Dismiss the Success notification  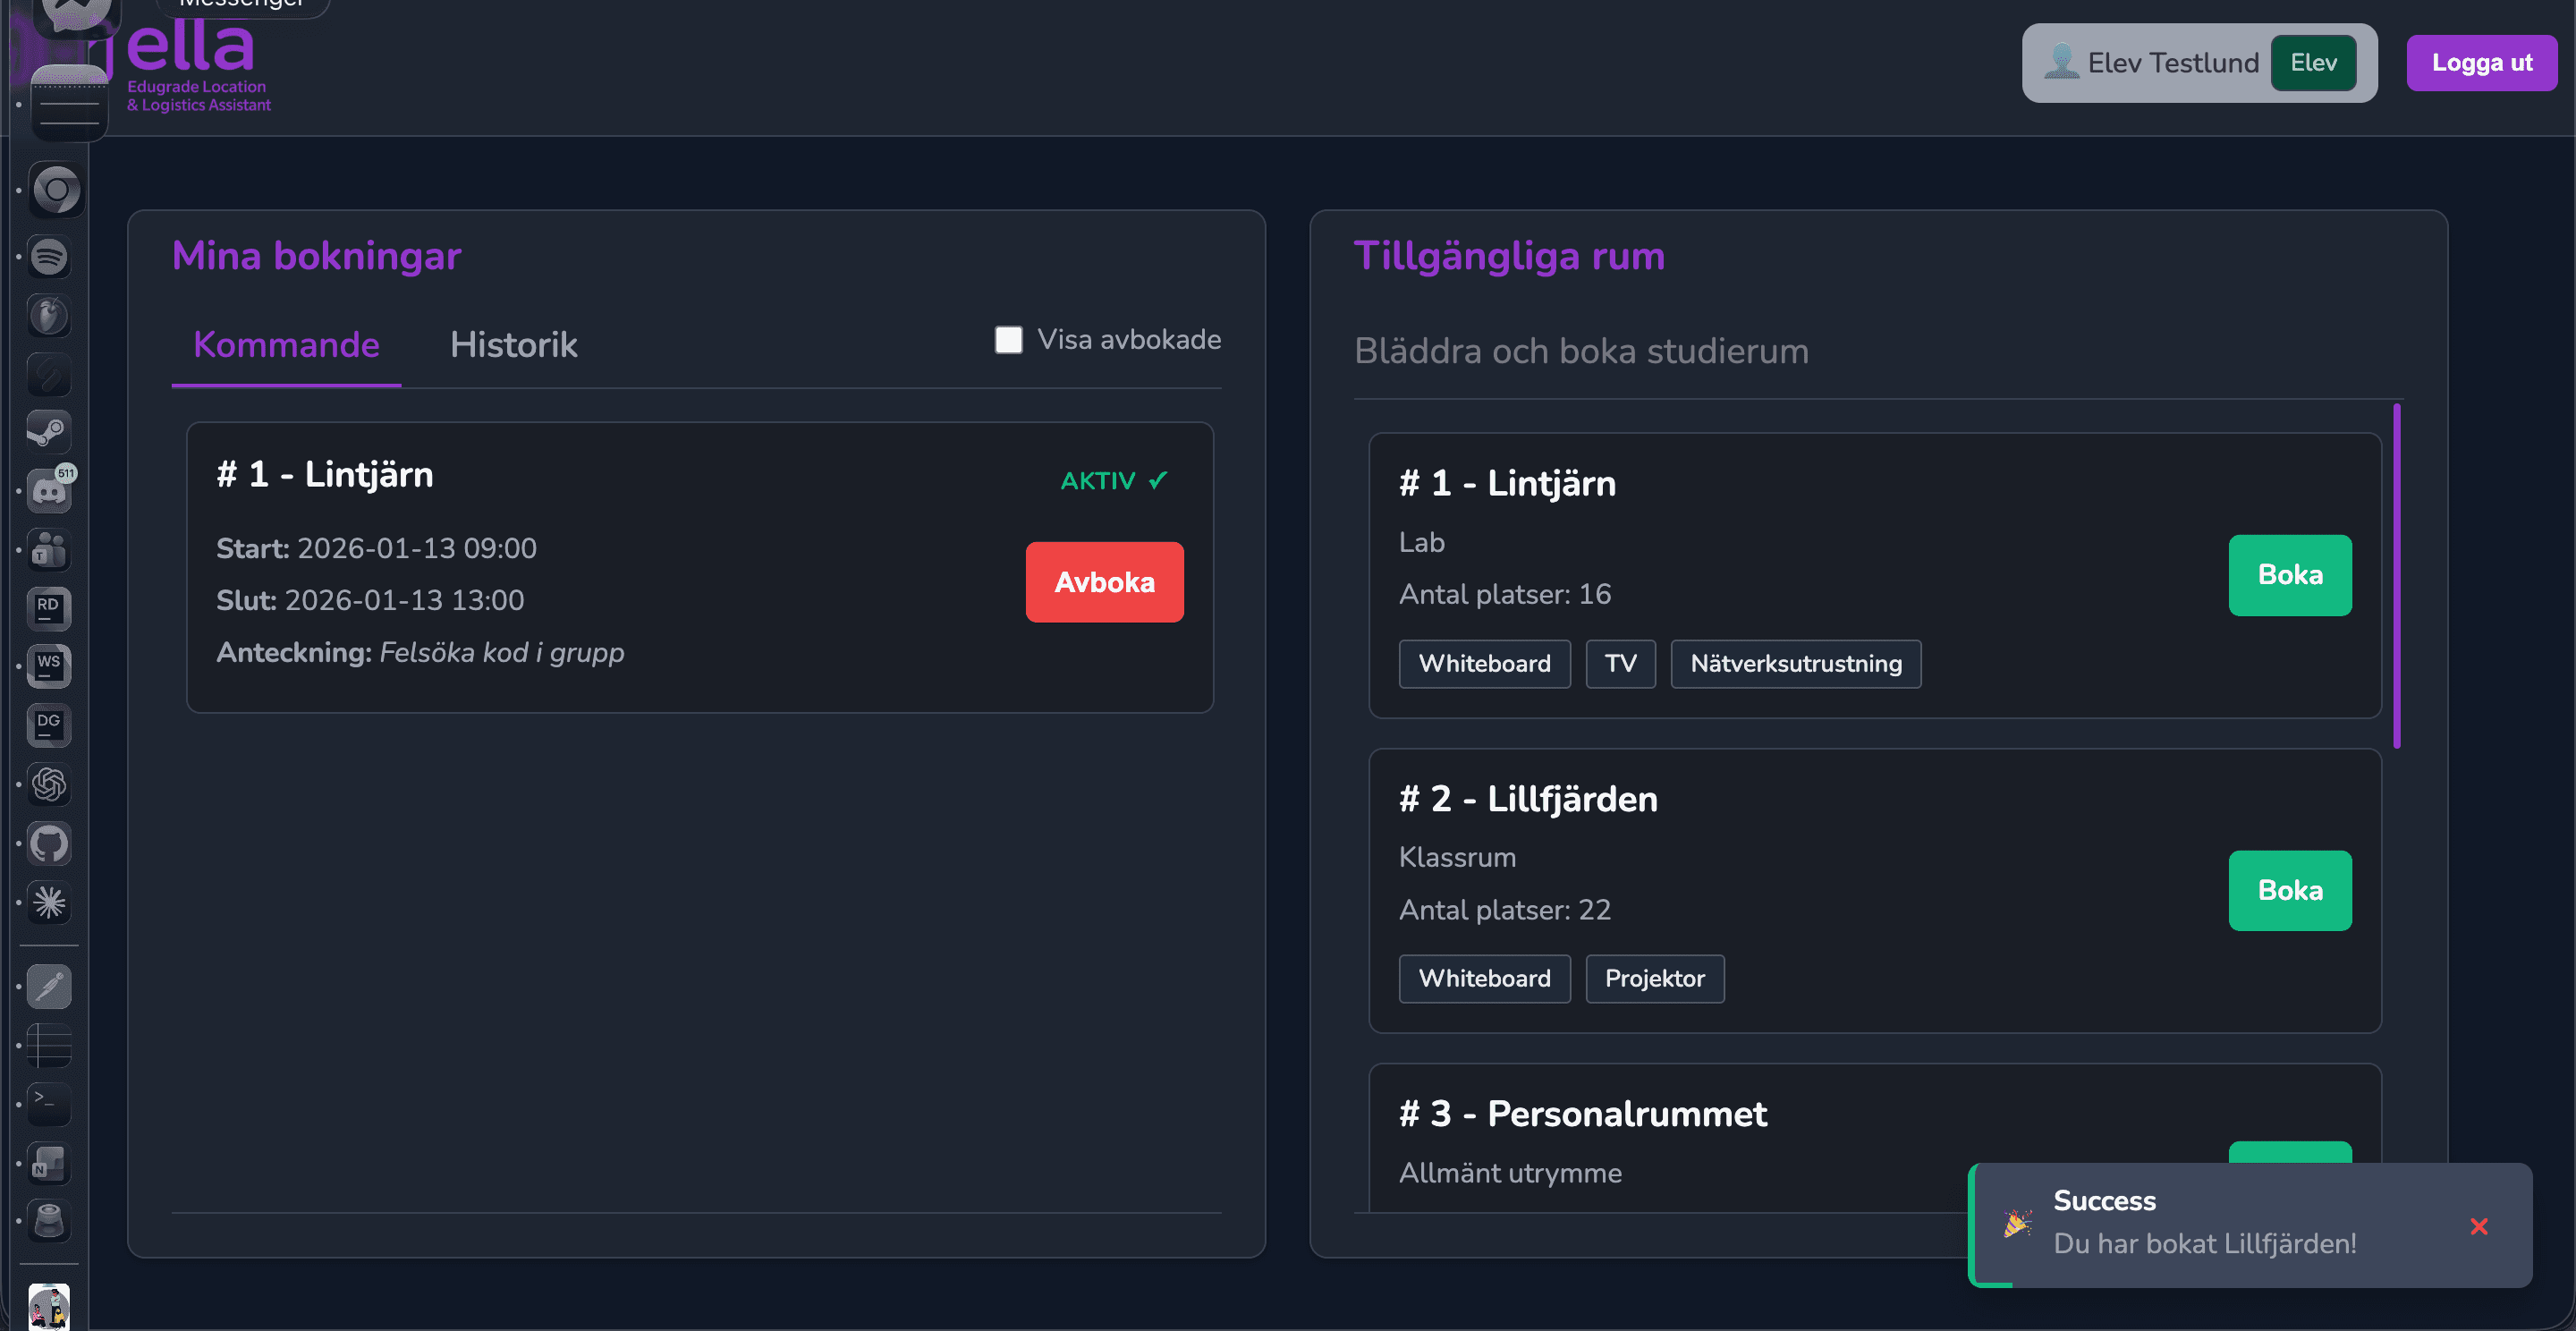[2478, 1226]
